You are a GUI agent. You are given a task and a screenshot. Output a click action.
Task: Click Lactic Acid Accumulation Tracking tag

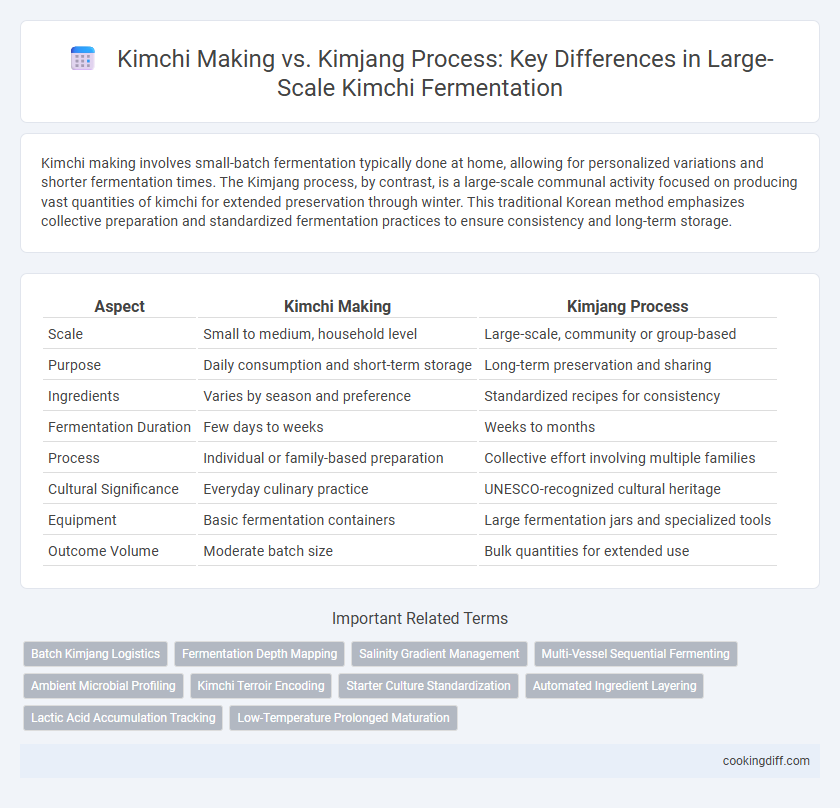coord(123,718)
